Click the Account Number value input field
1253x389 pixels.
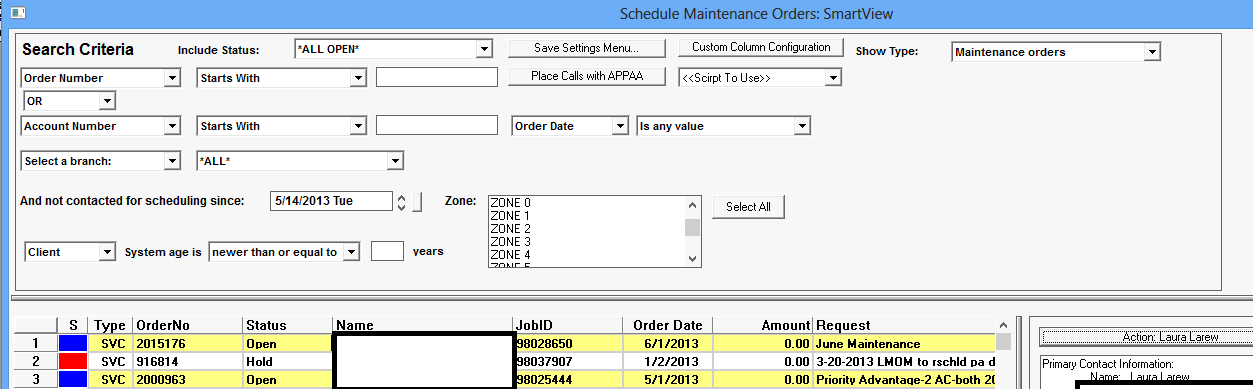click(x=436, y=126)
